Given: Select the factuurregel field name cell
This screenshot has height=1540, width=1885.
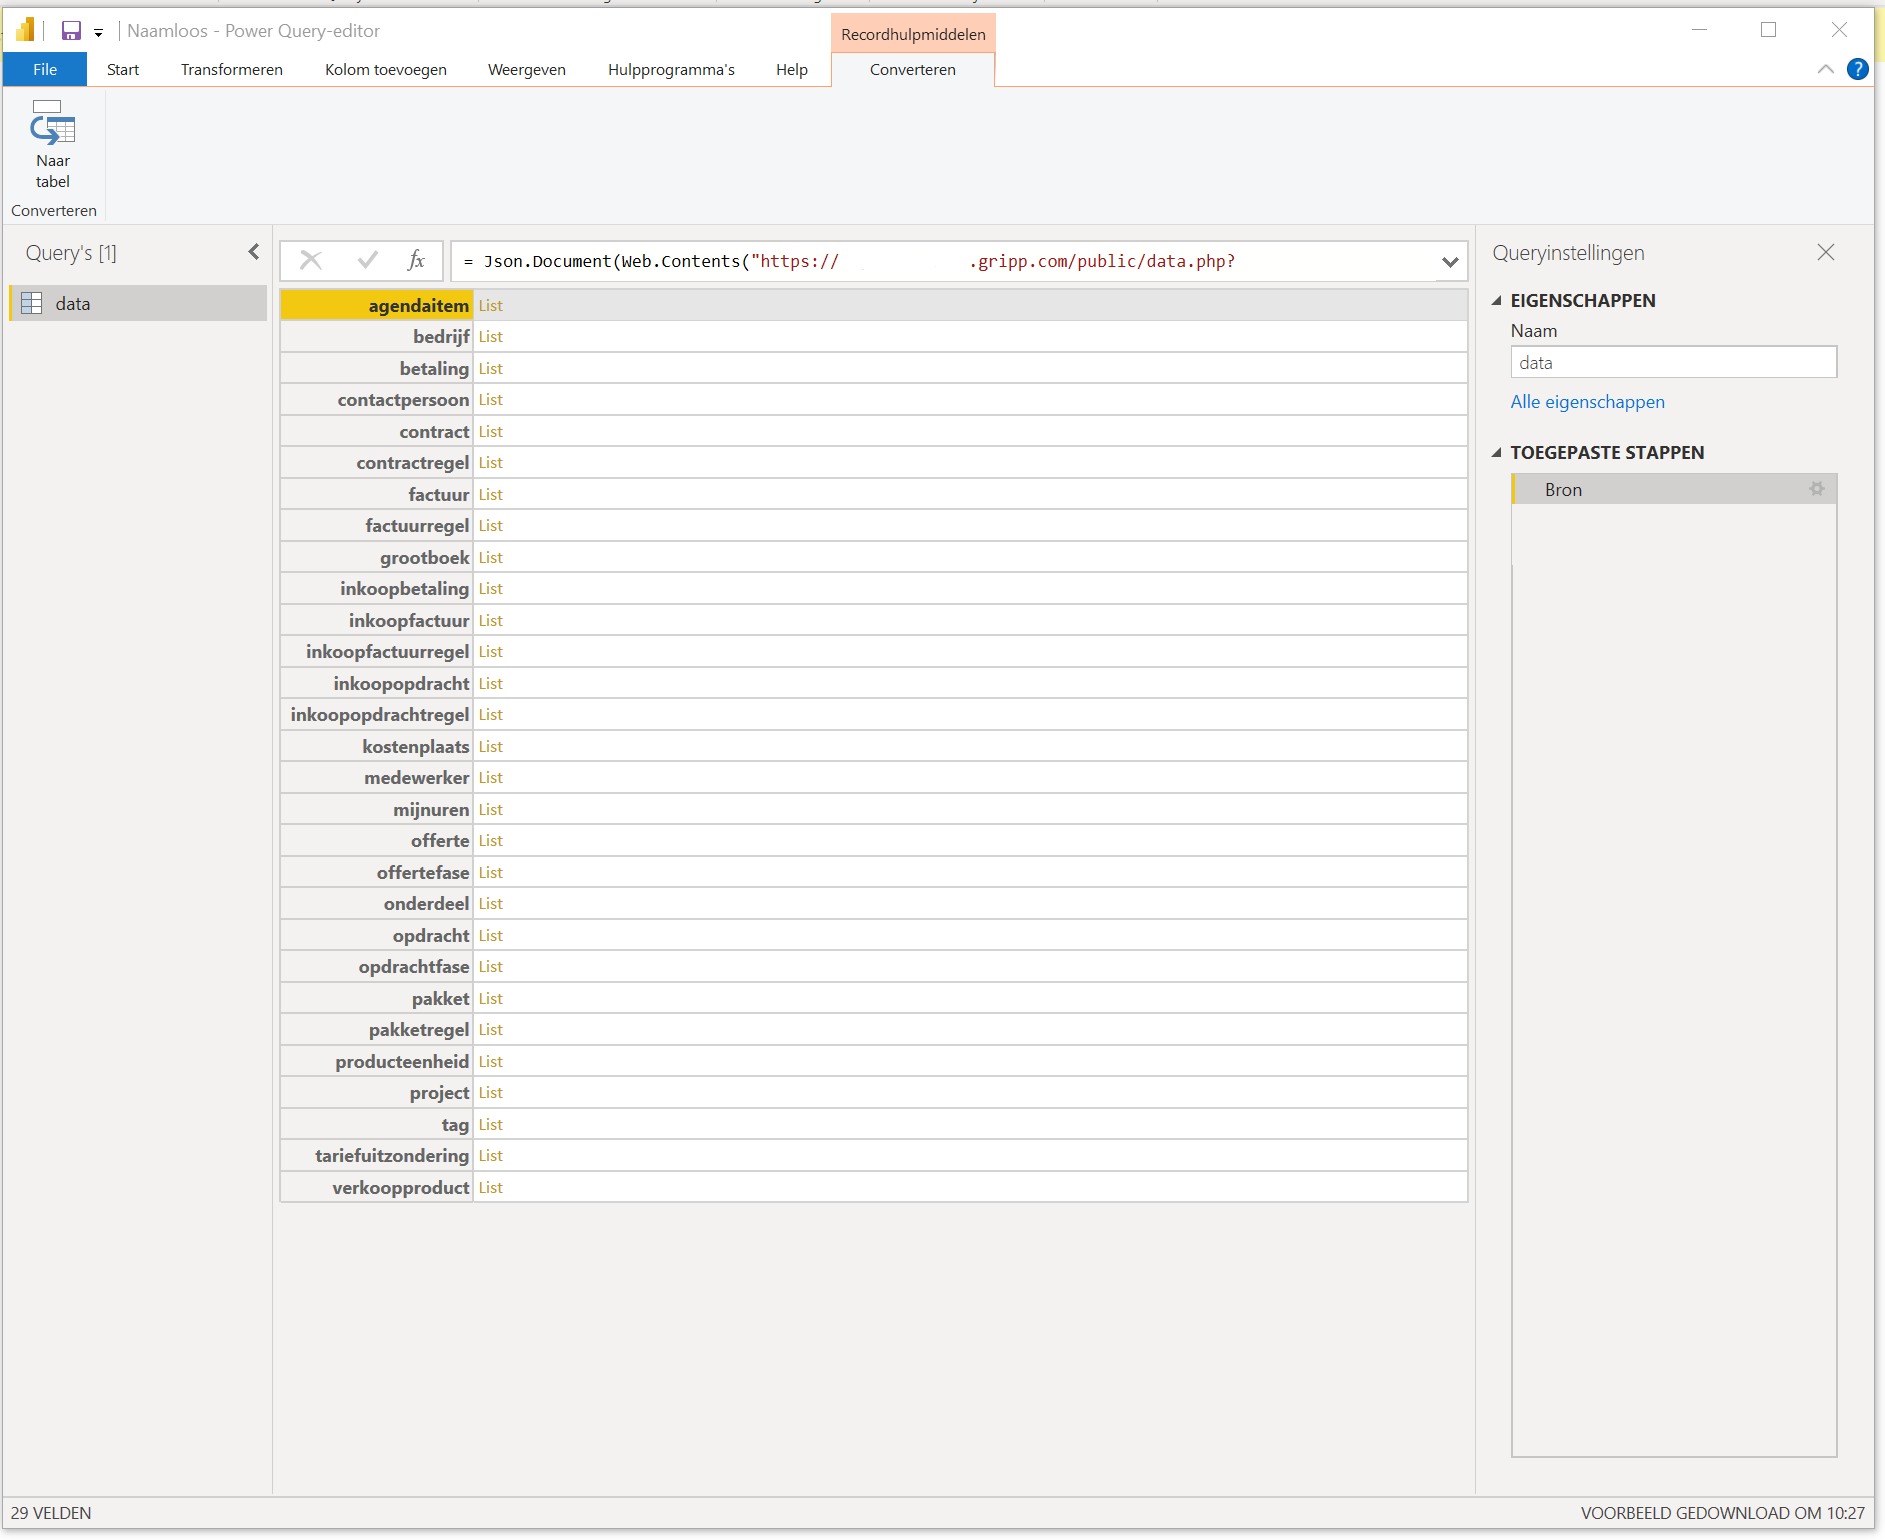Looking at the screenshot, I should tap(376, 526).
